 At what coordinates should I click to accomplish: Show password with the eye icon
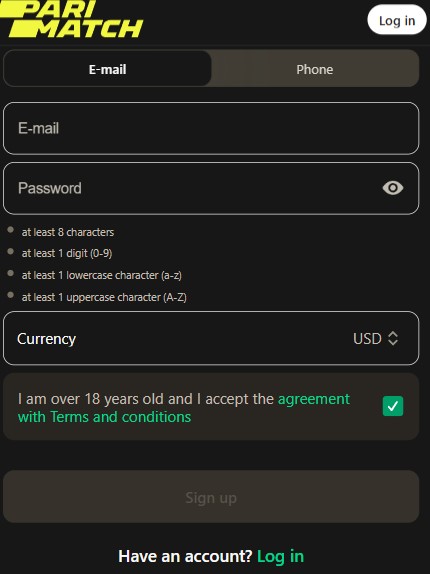(x=393, y=188)
